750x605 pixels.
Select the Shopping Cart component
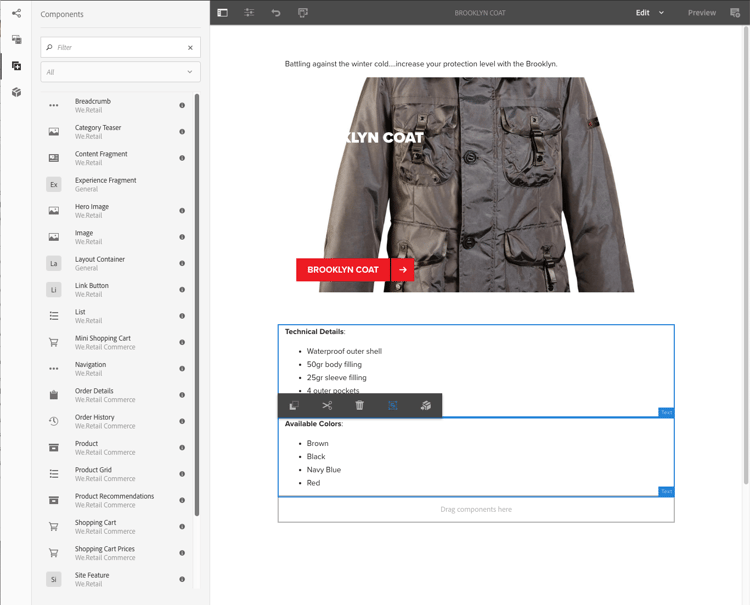117,526
